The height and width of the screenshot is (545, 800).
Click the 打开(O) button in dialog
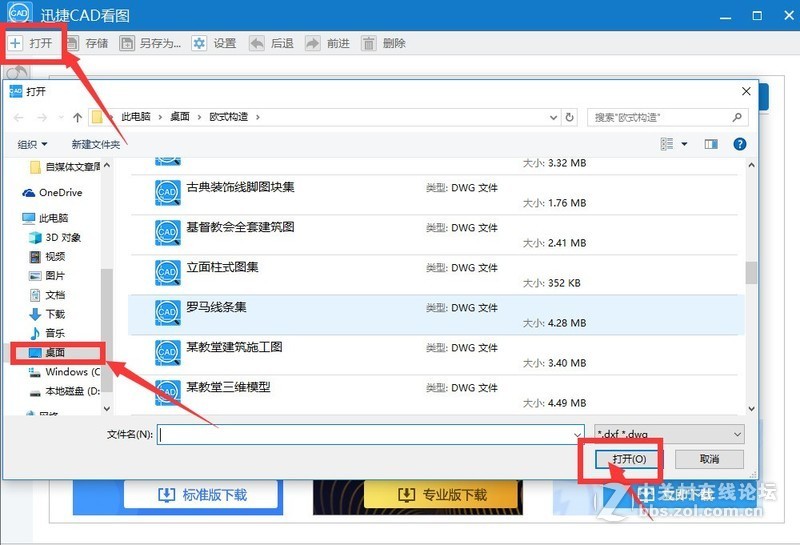point(628,459)
